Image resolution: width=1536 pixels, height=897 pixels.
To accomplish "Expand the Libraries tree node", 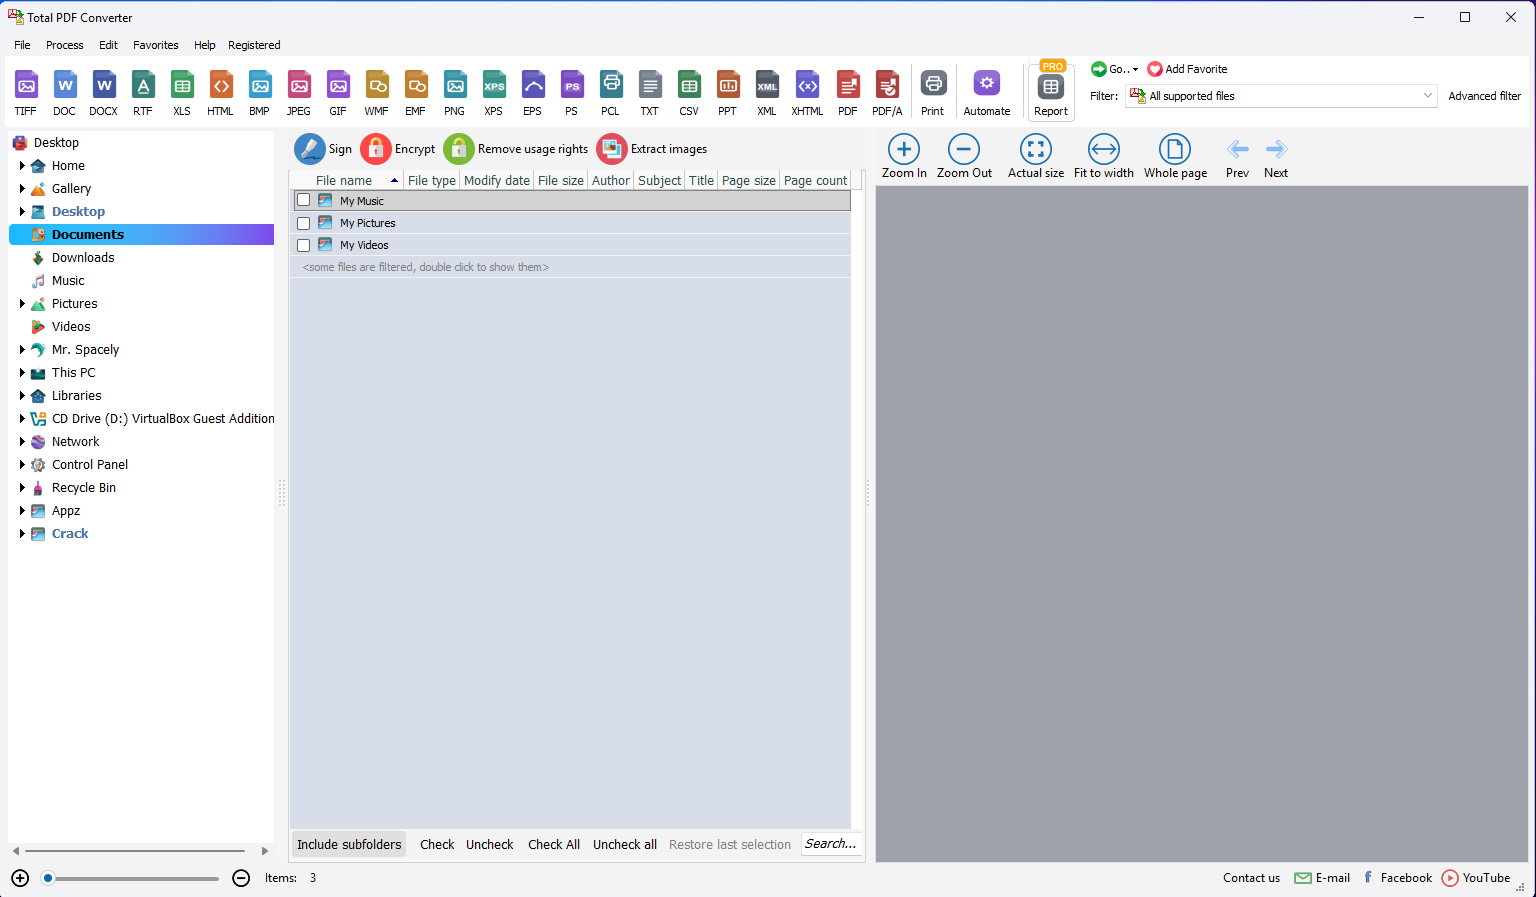I will tap(22, 396).
